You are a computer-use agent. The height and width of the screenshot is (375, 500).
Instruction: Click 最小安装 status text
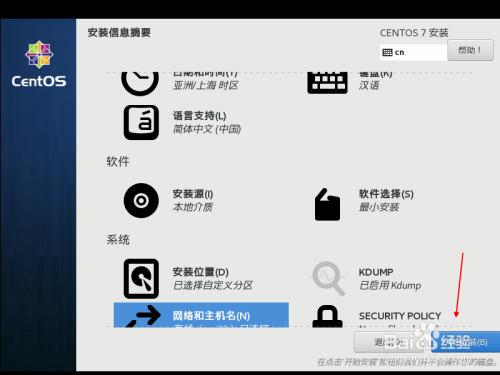pos(379,207)
